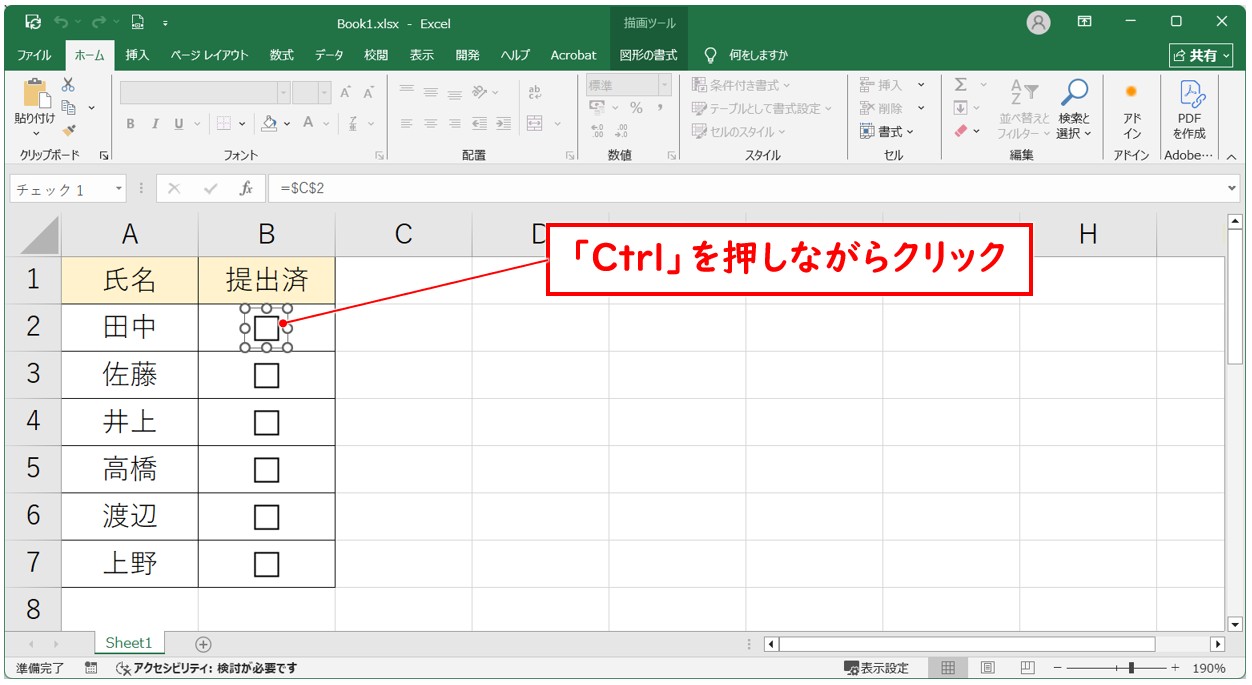The width and height of the screenshot is (1252, 685).
Task: Toggle the checkbox in 佐藤 row
Action: coord(266,375)
